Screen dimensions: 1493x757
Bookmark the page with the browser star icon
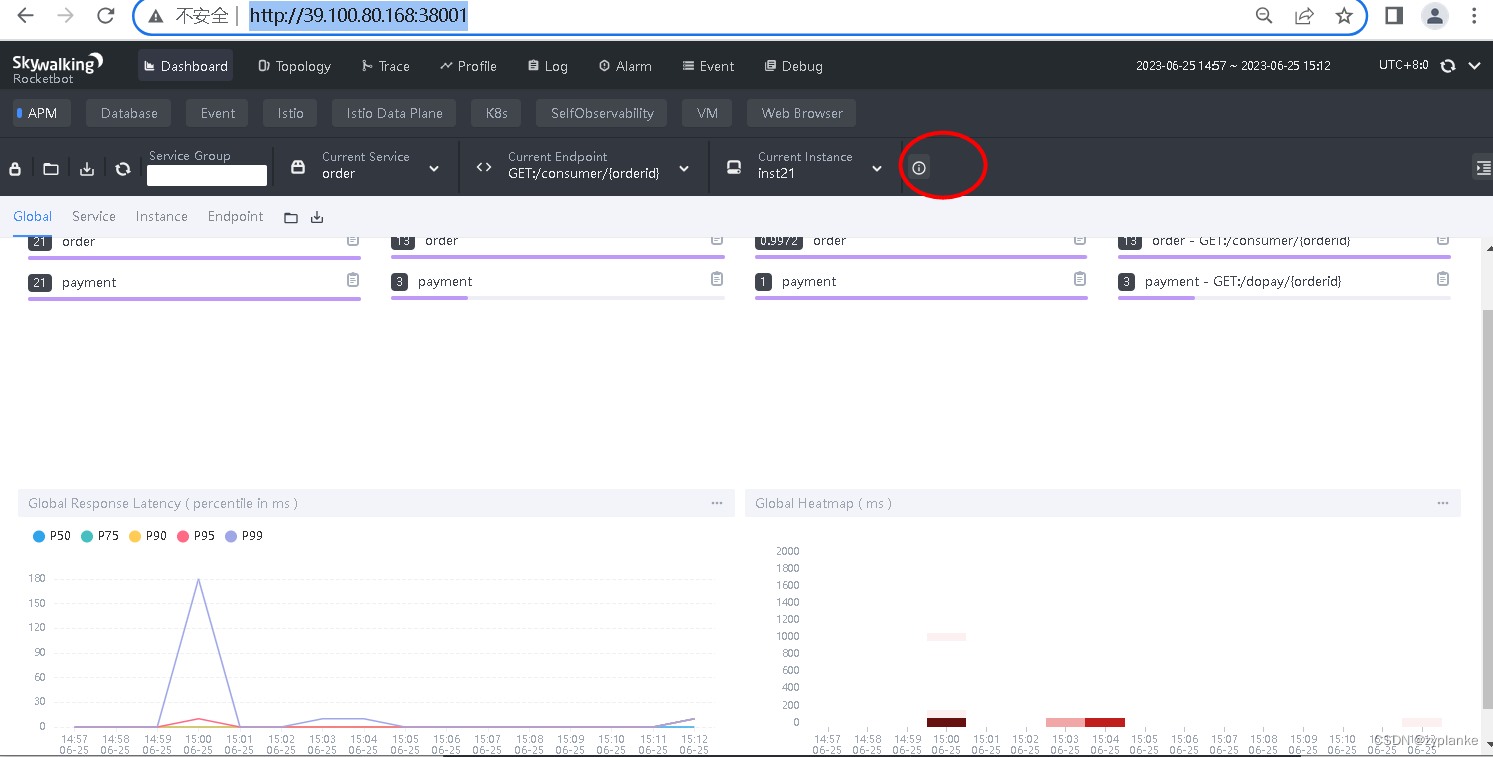pos(1344,16)
